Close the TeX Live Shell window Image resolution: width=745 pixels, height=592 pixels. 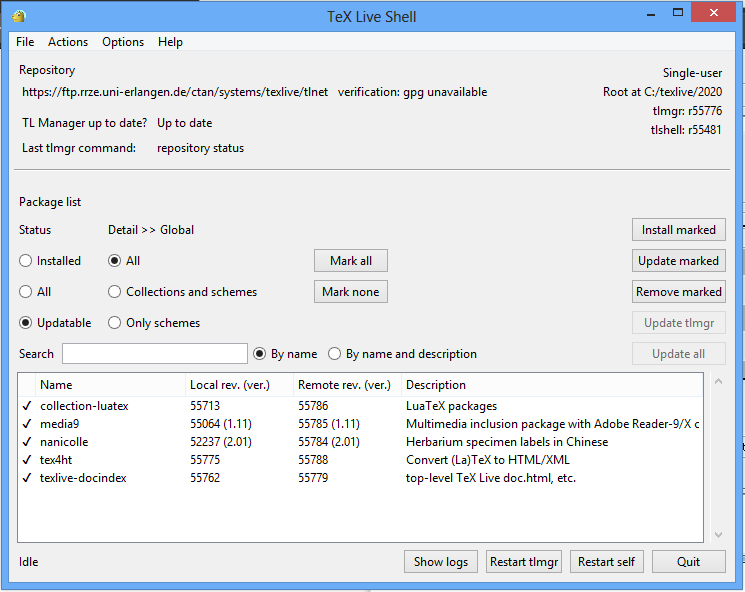[x=714, y=13]
